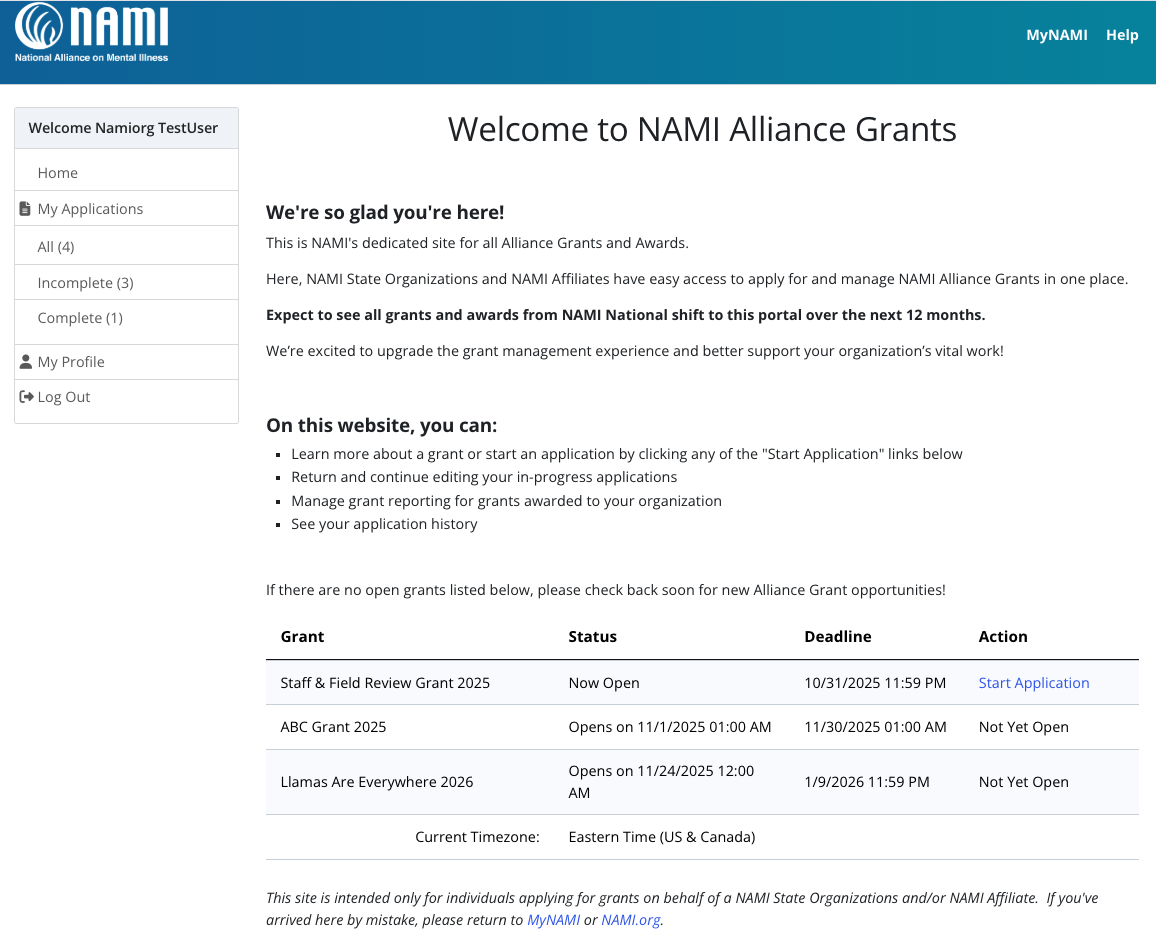Click the Return and continue editing bullet
1156x935 pixels.
(484, 477)
